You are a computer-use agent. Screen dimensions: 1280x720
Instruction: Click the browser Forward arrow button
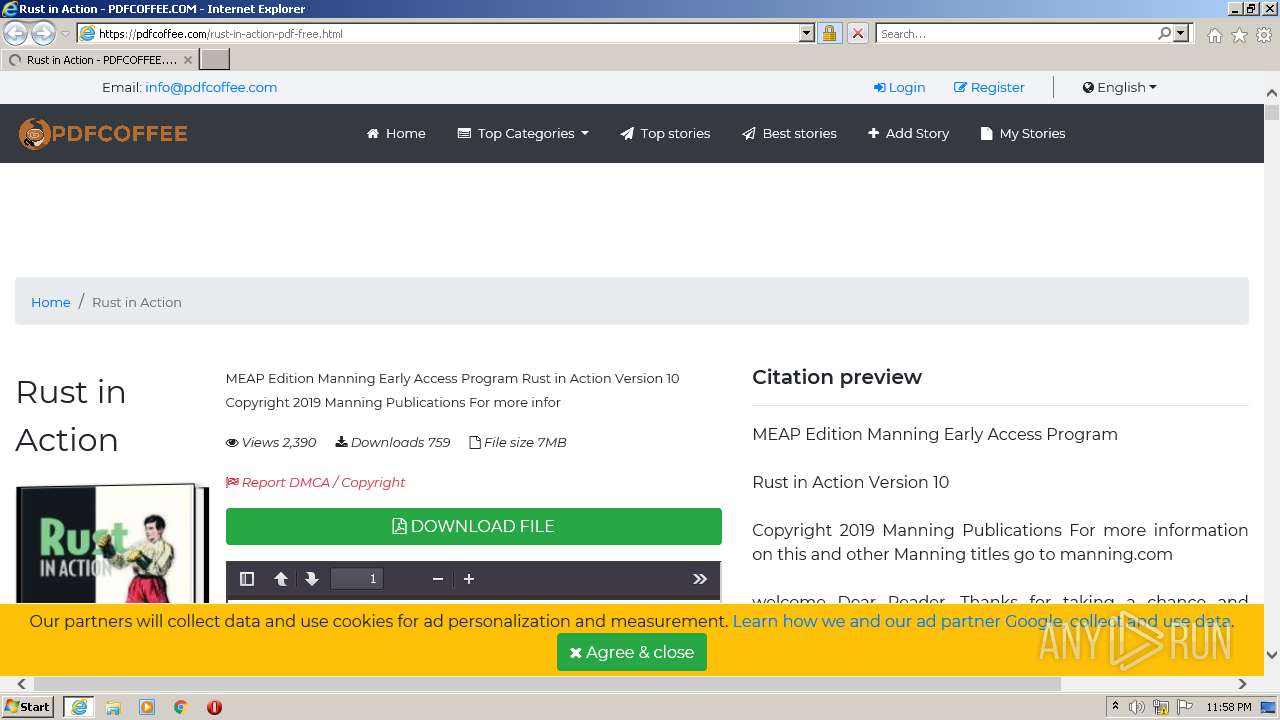(43, 33)
